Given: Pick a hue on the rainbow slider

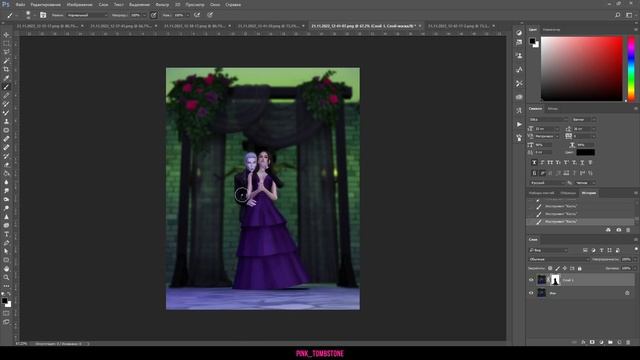Looking at the screenshot, I should 631,69.
